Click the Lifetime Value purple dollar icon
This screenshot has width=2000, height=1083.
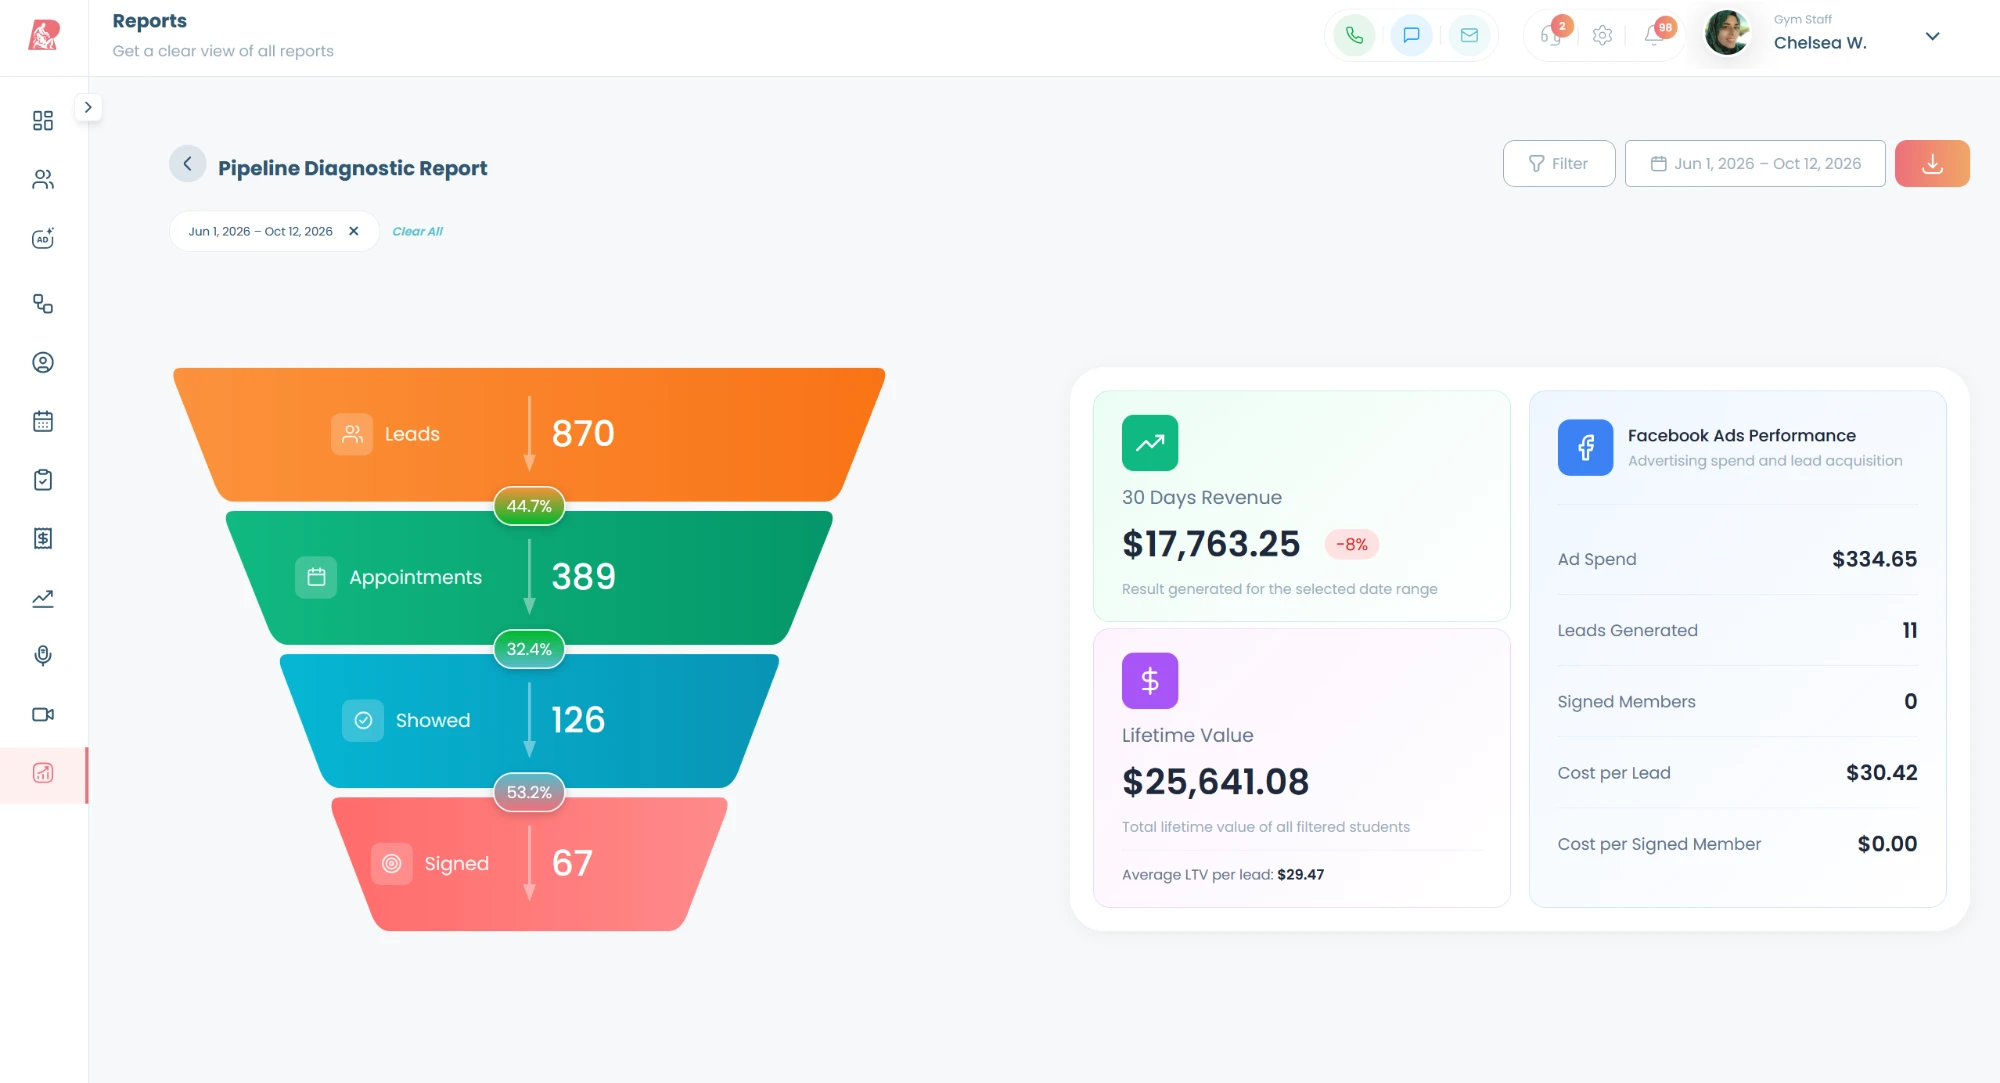[1150, 681]
